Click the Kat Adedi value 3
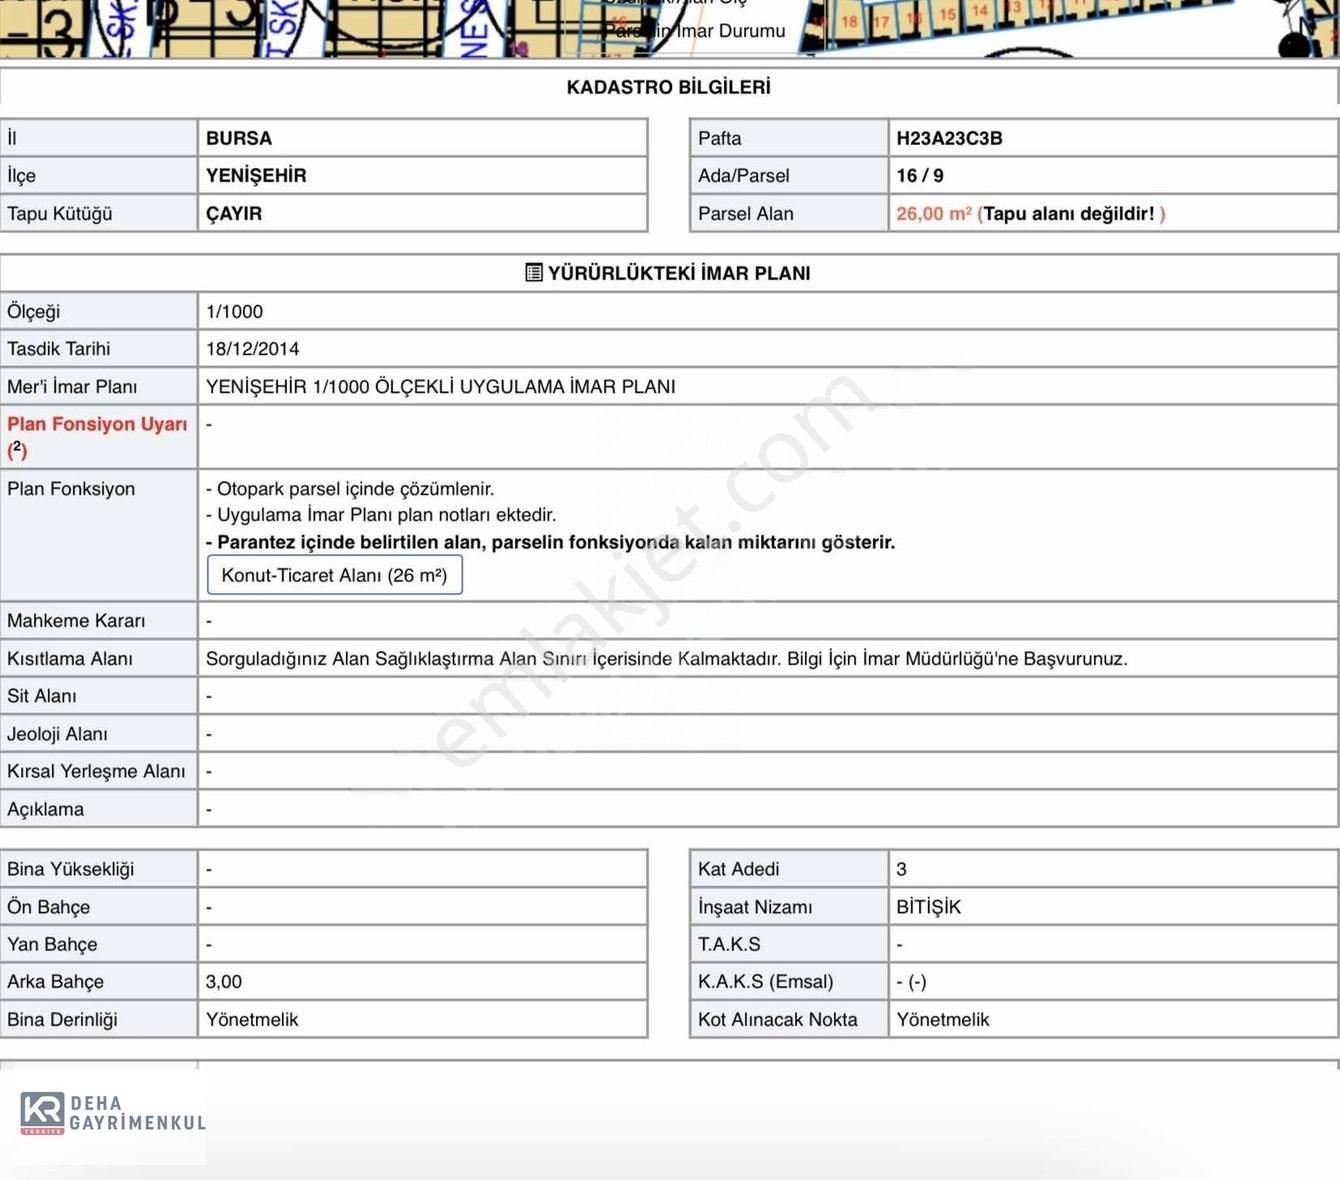This screenshot has height=1180, width=1340. (902, 869)
